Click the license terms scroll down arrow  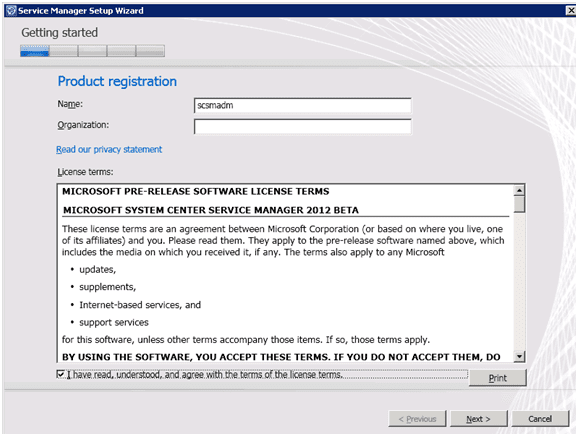(x=519, y=356)
